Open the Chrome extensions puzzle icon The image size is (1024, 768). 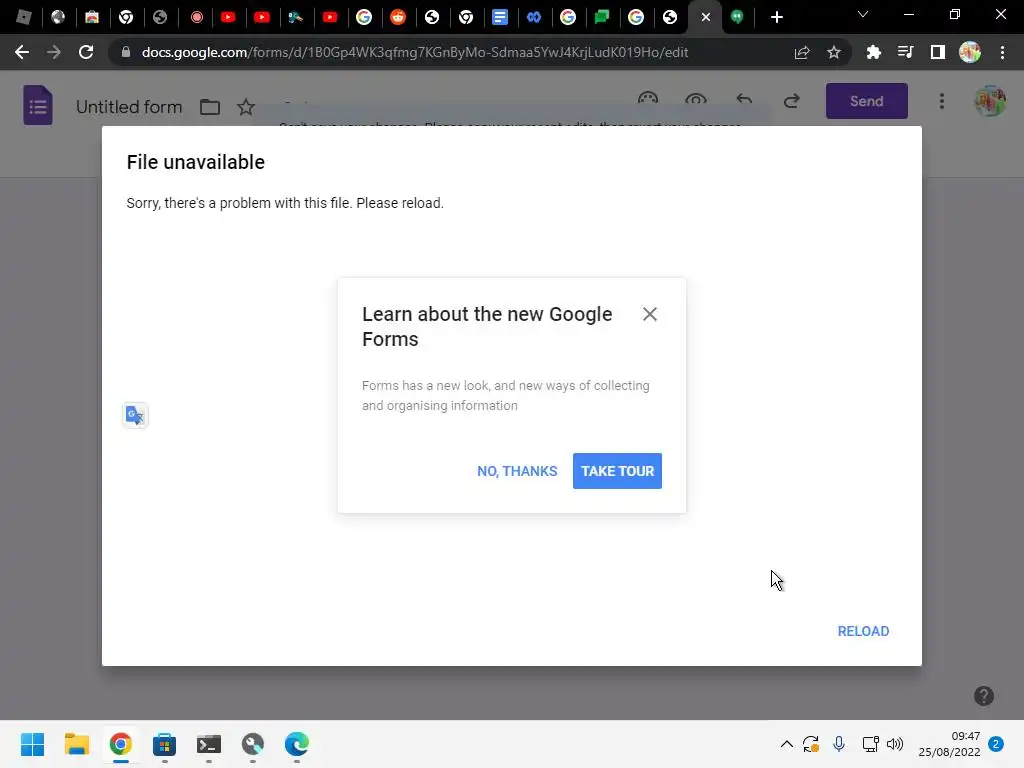pyautogui.click(x=873, y=52)
